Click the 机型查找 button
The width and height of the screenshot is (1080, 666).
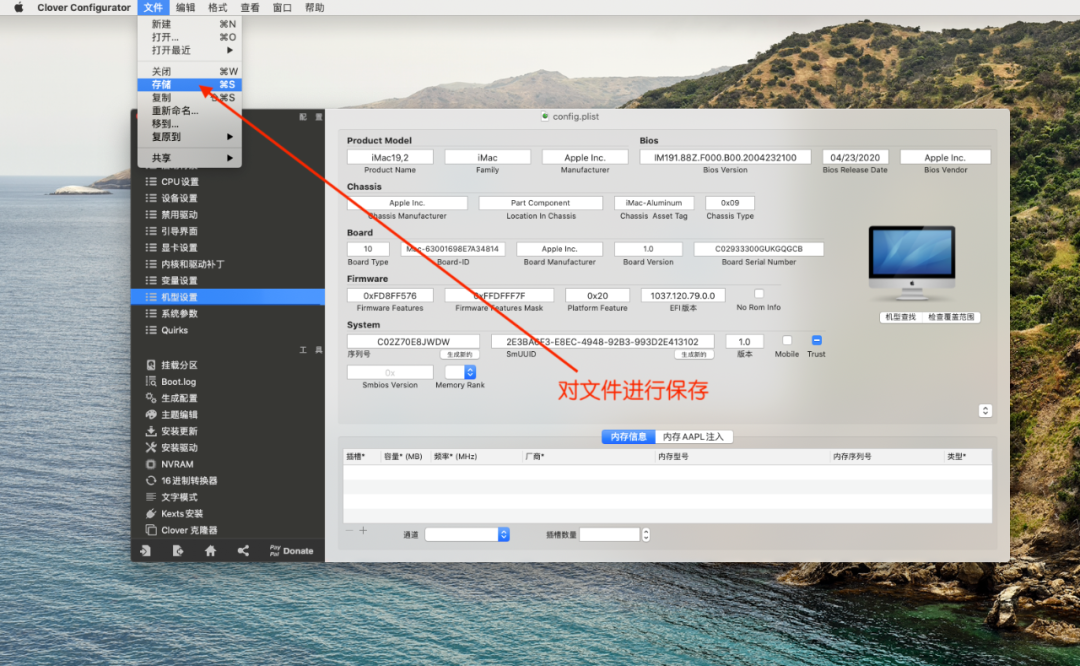[x=900, y=317]
